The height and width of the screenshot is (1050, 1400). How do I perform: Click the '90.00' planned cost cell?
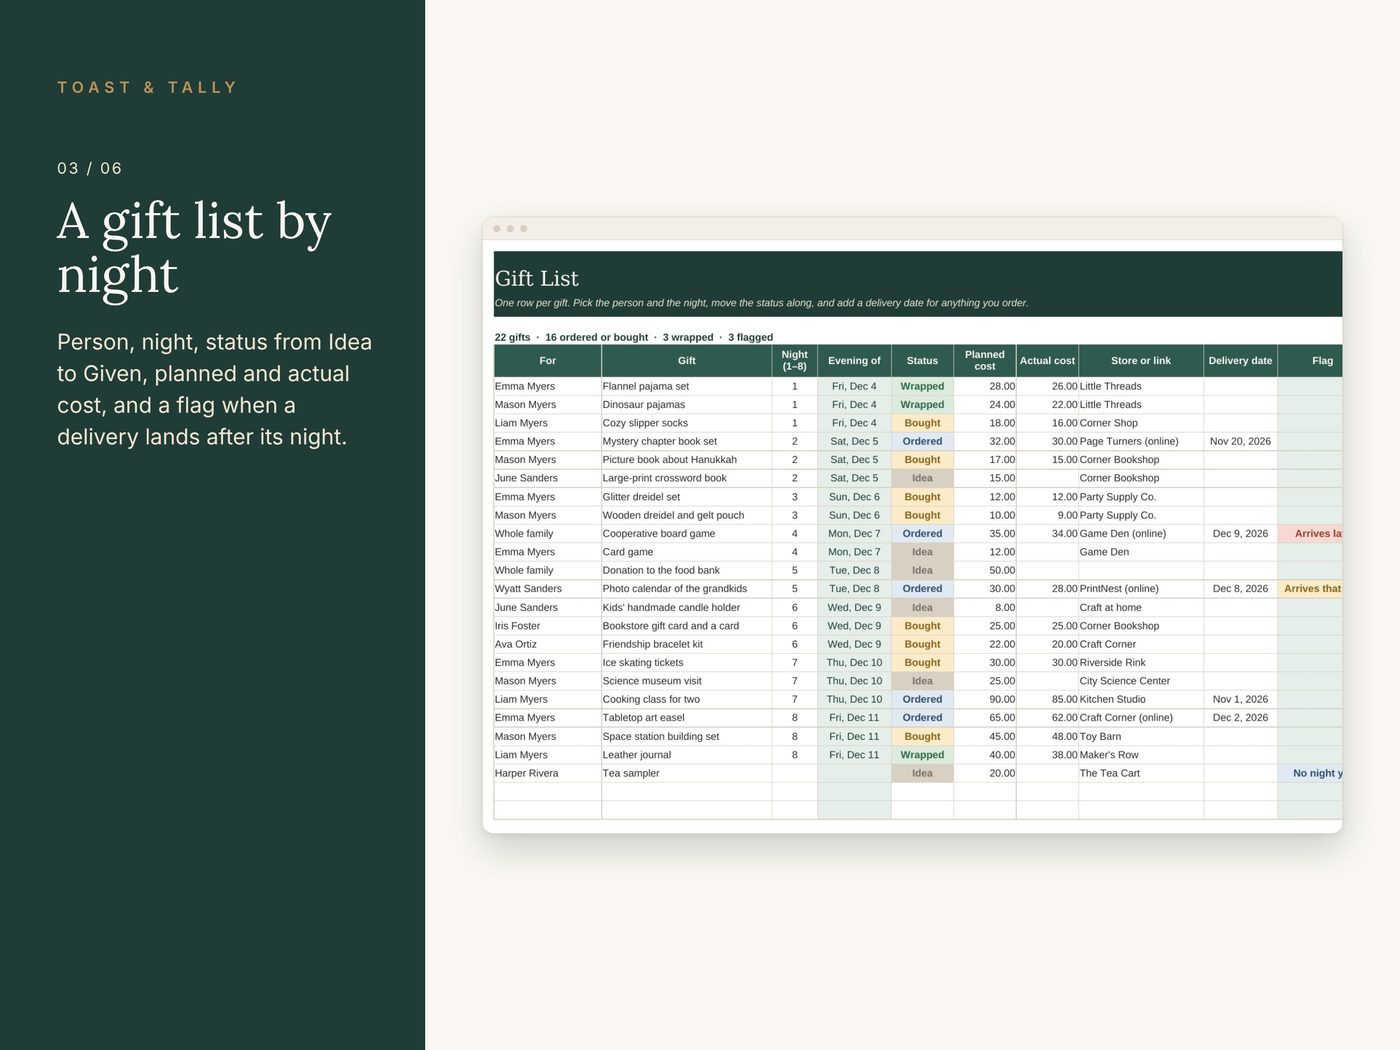click(985, 700)
